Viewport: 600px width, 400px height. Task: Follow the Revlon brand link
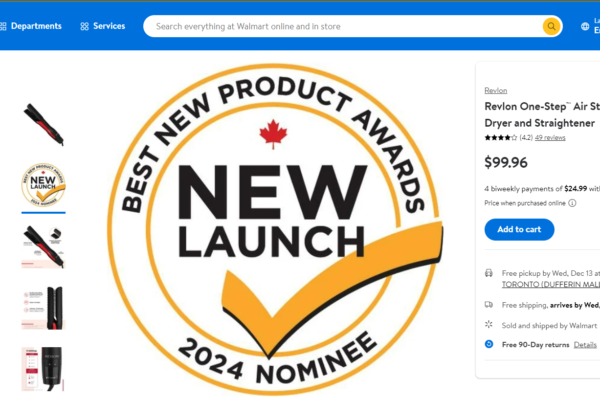tap(495, 90)
